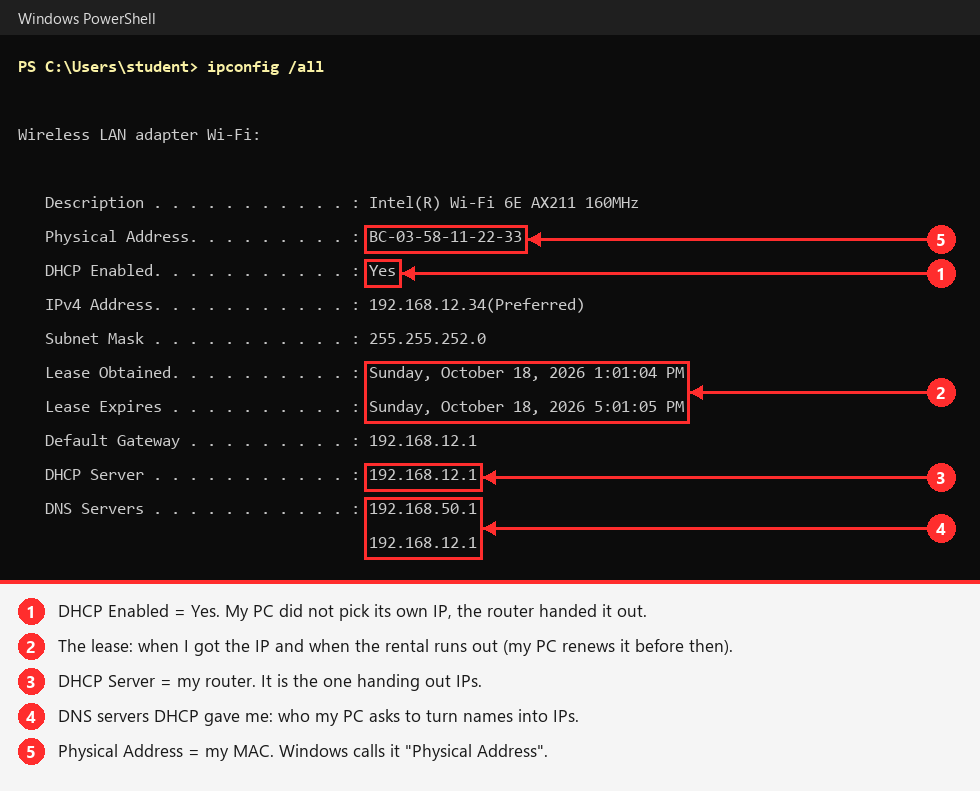
Task: Click the Windows PowerShell window title
Action: (86, 19)
